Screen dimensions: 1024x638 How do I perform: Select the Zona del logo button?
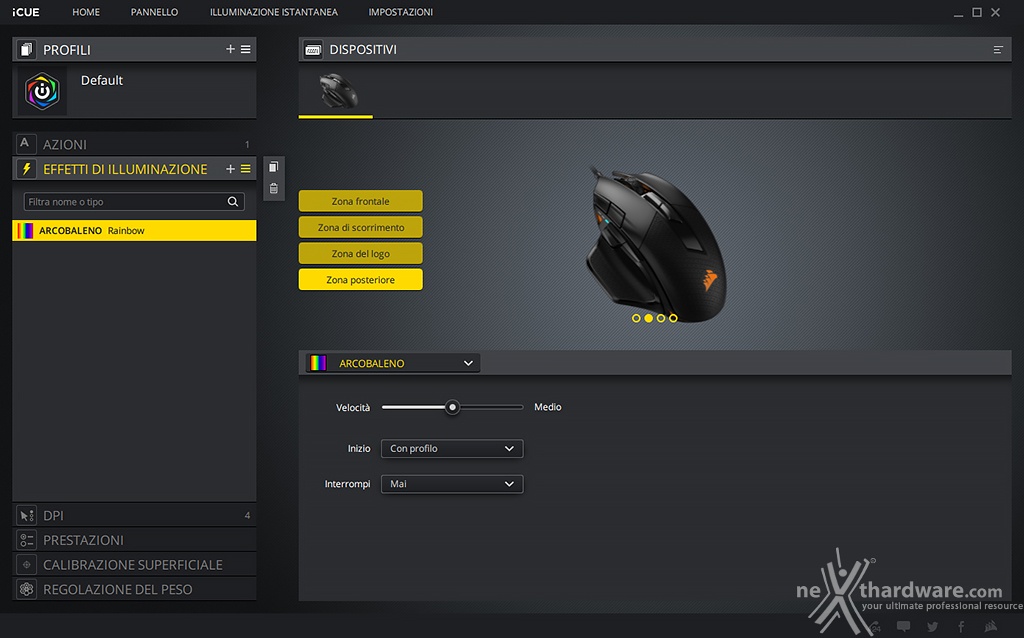pyautogui.click(x=360, y=253)
